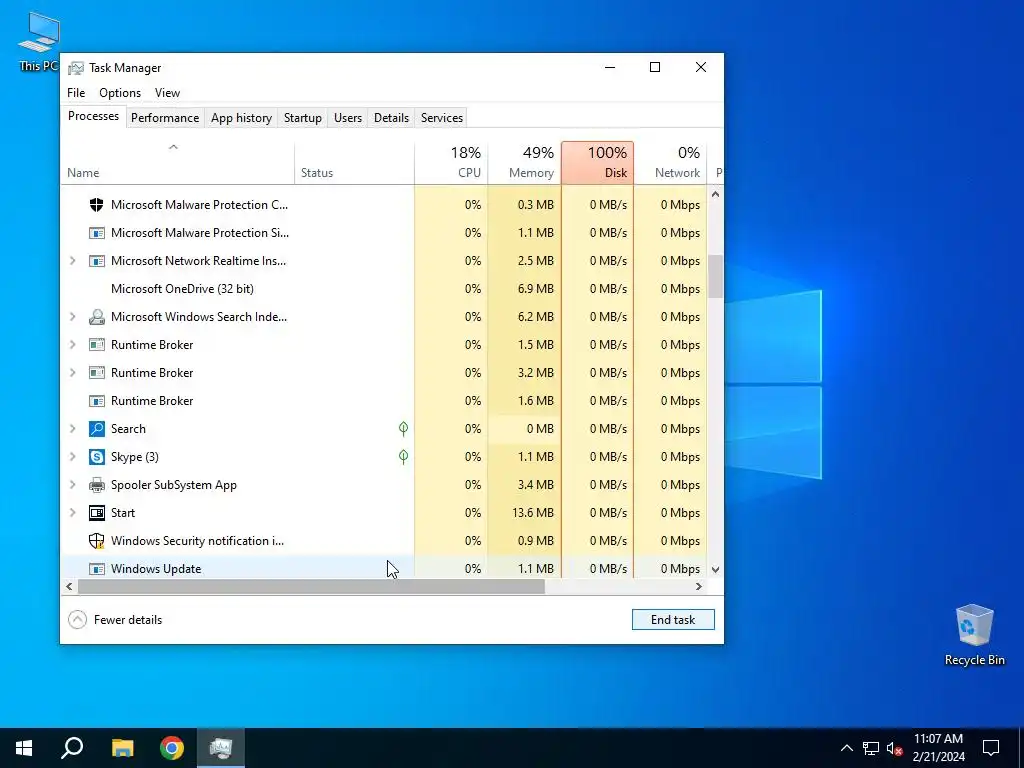Expand Microsoft Windows Search Indexer group
1024x768 pixels.
72,317
